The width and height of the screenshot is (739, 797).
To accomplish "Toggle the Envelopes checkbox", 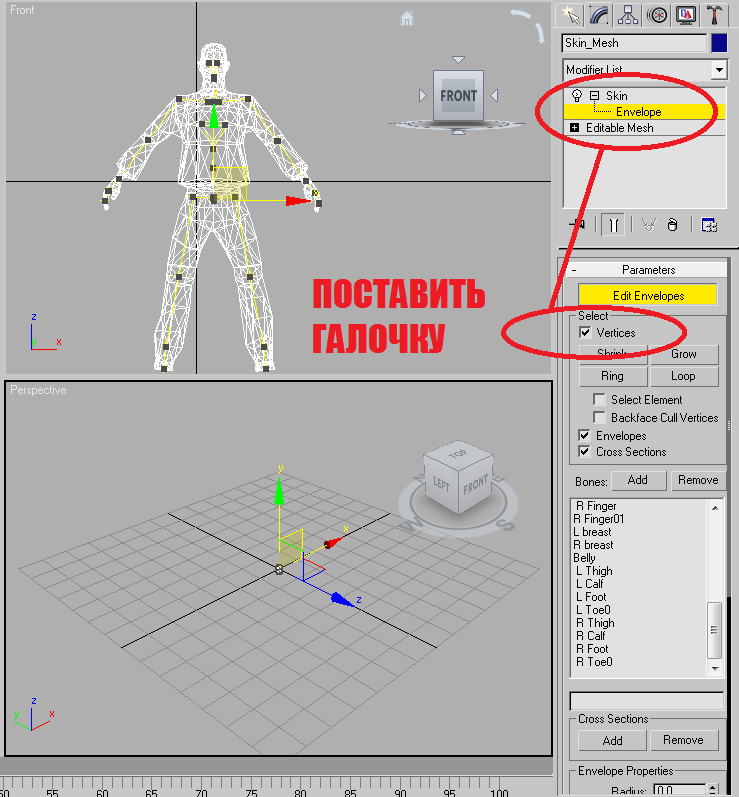I will pos(584,435).
